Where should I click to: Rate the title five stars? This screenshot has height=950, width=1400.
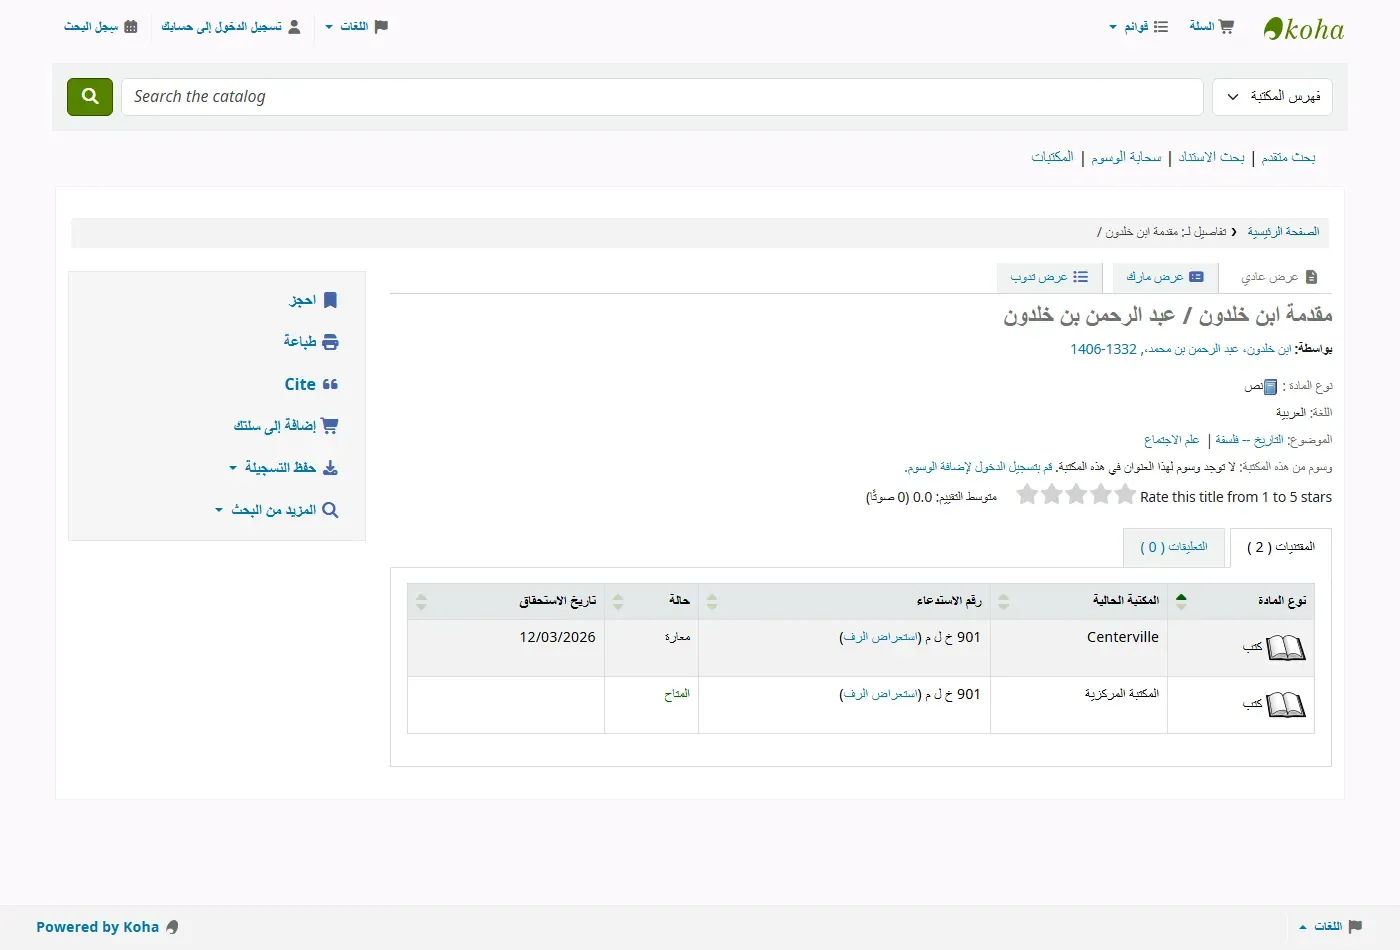point(1027,495)
